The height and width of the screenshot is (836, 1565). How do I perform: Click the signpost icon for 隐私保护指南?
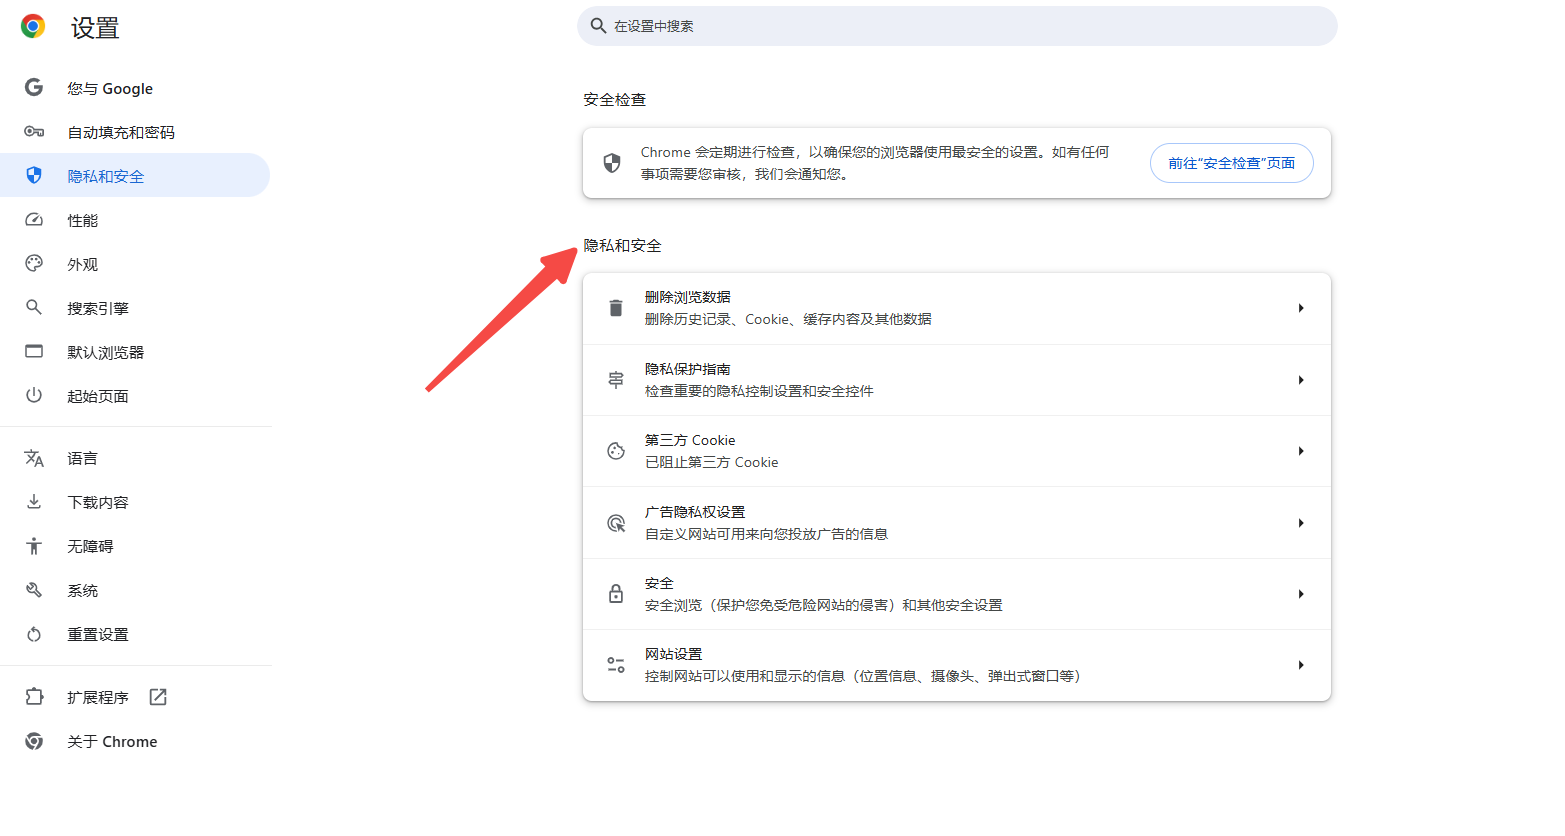616,380
